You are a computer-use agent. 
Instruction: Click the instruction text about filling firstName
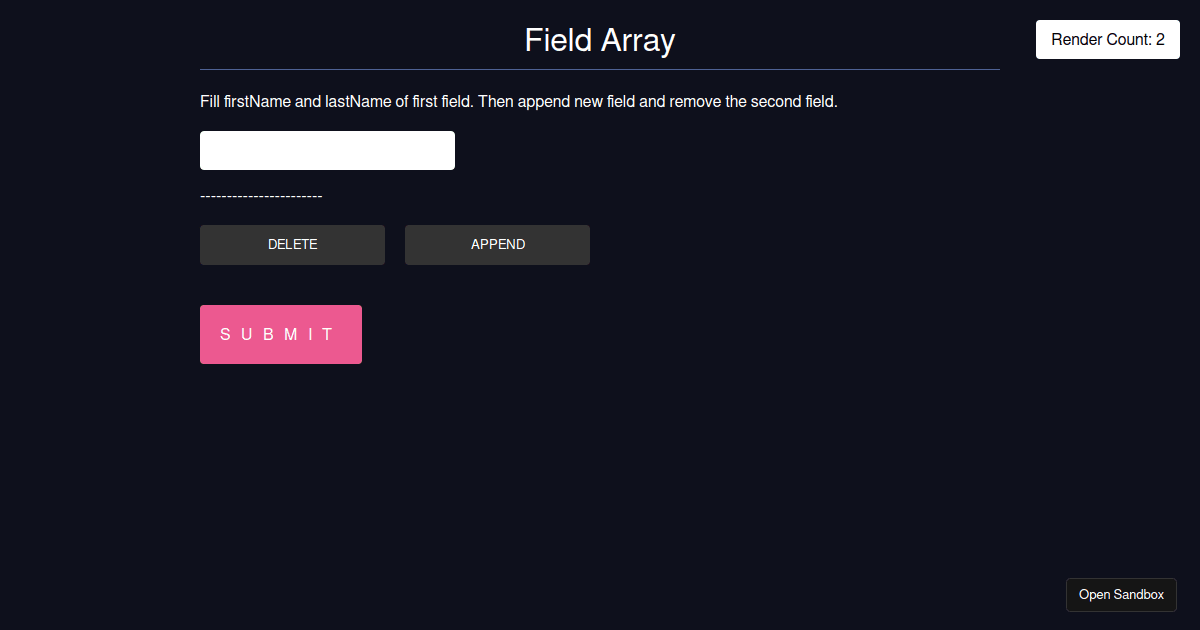(x=519, y=101)
